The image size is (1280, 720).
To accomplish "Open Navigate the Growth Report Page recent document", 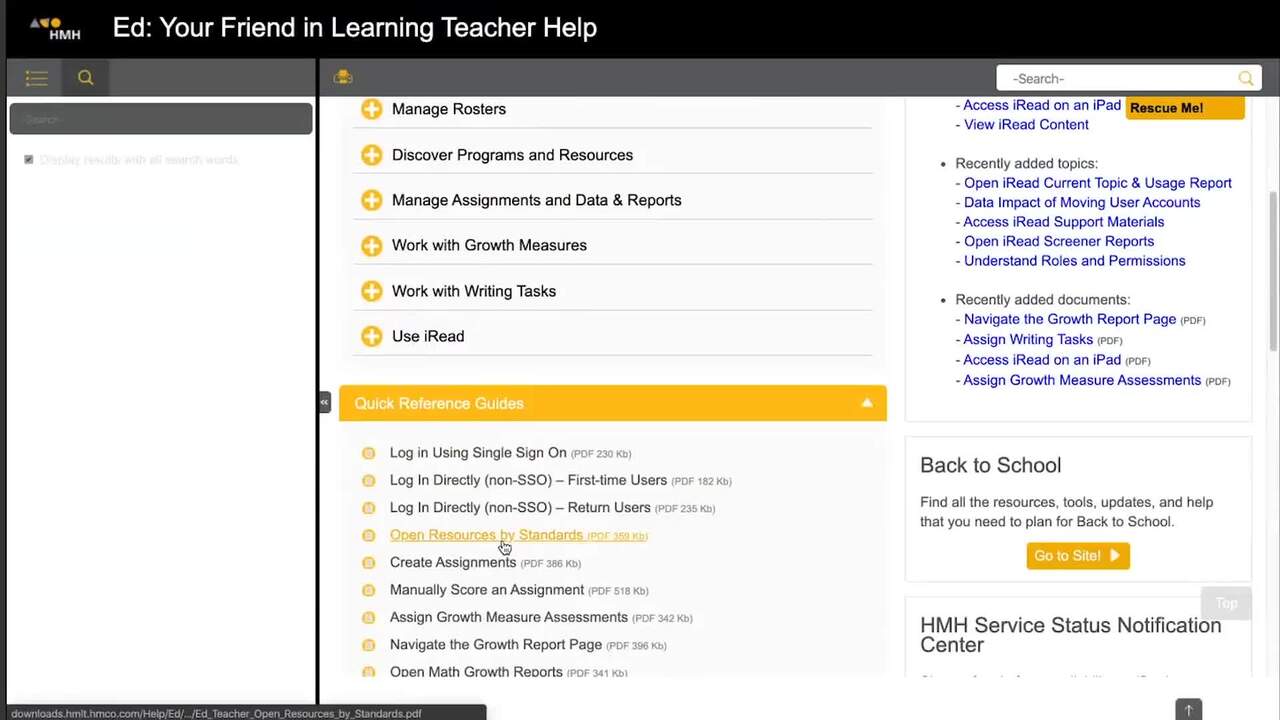I will tap(1070, 319).
